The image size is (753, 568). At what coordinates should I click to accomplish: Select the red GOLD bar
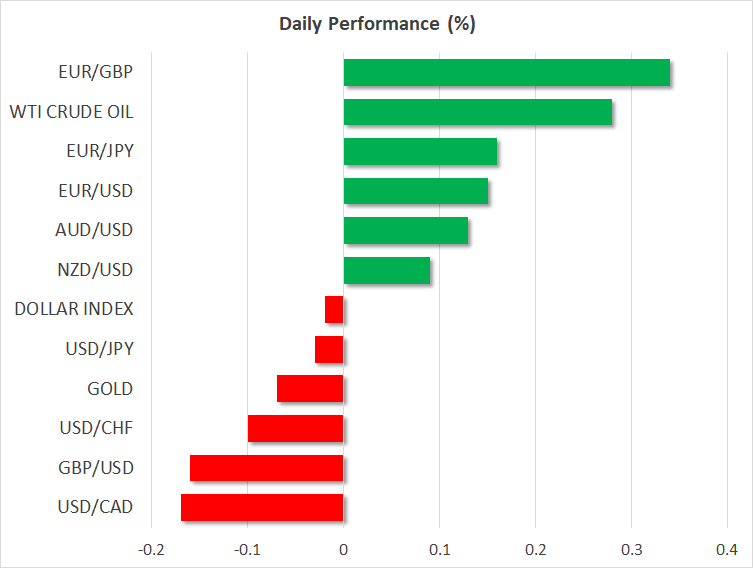[x=310, y=388]
